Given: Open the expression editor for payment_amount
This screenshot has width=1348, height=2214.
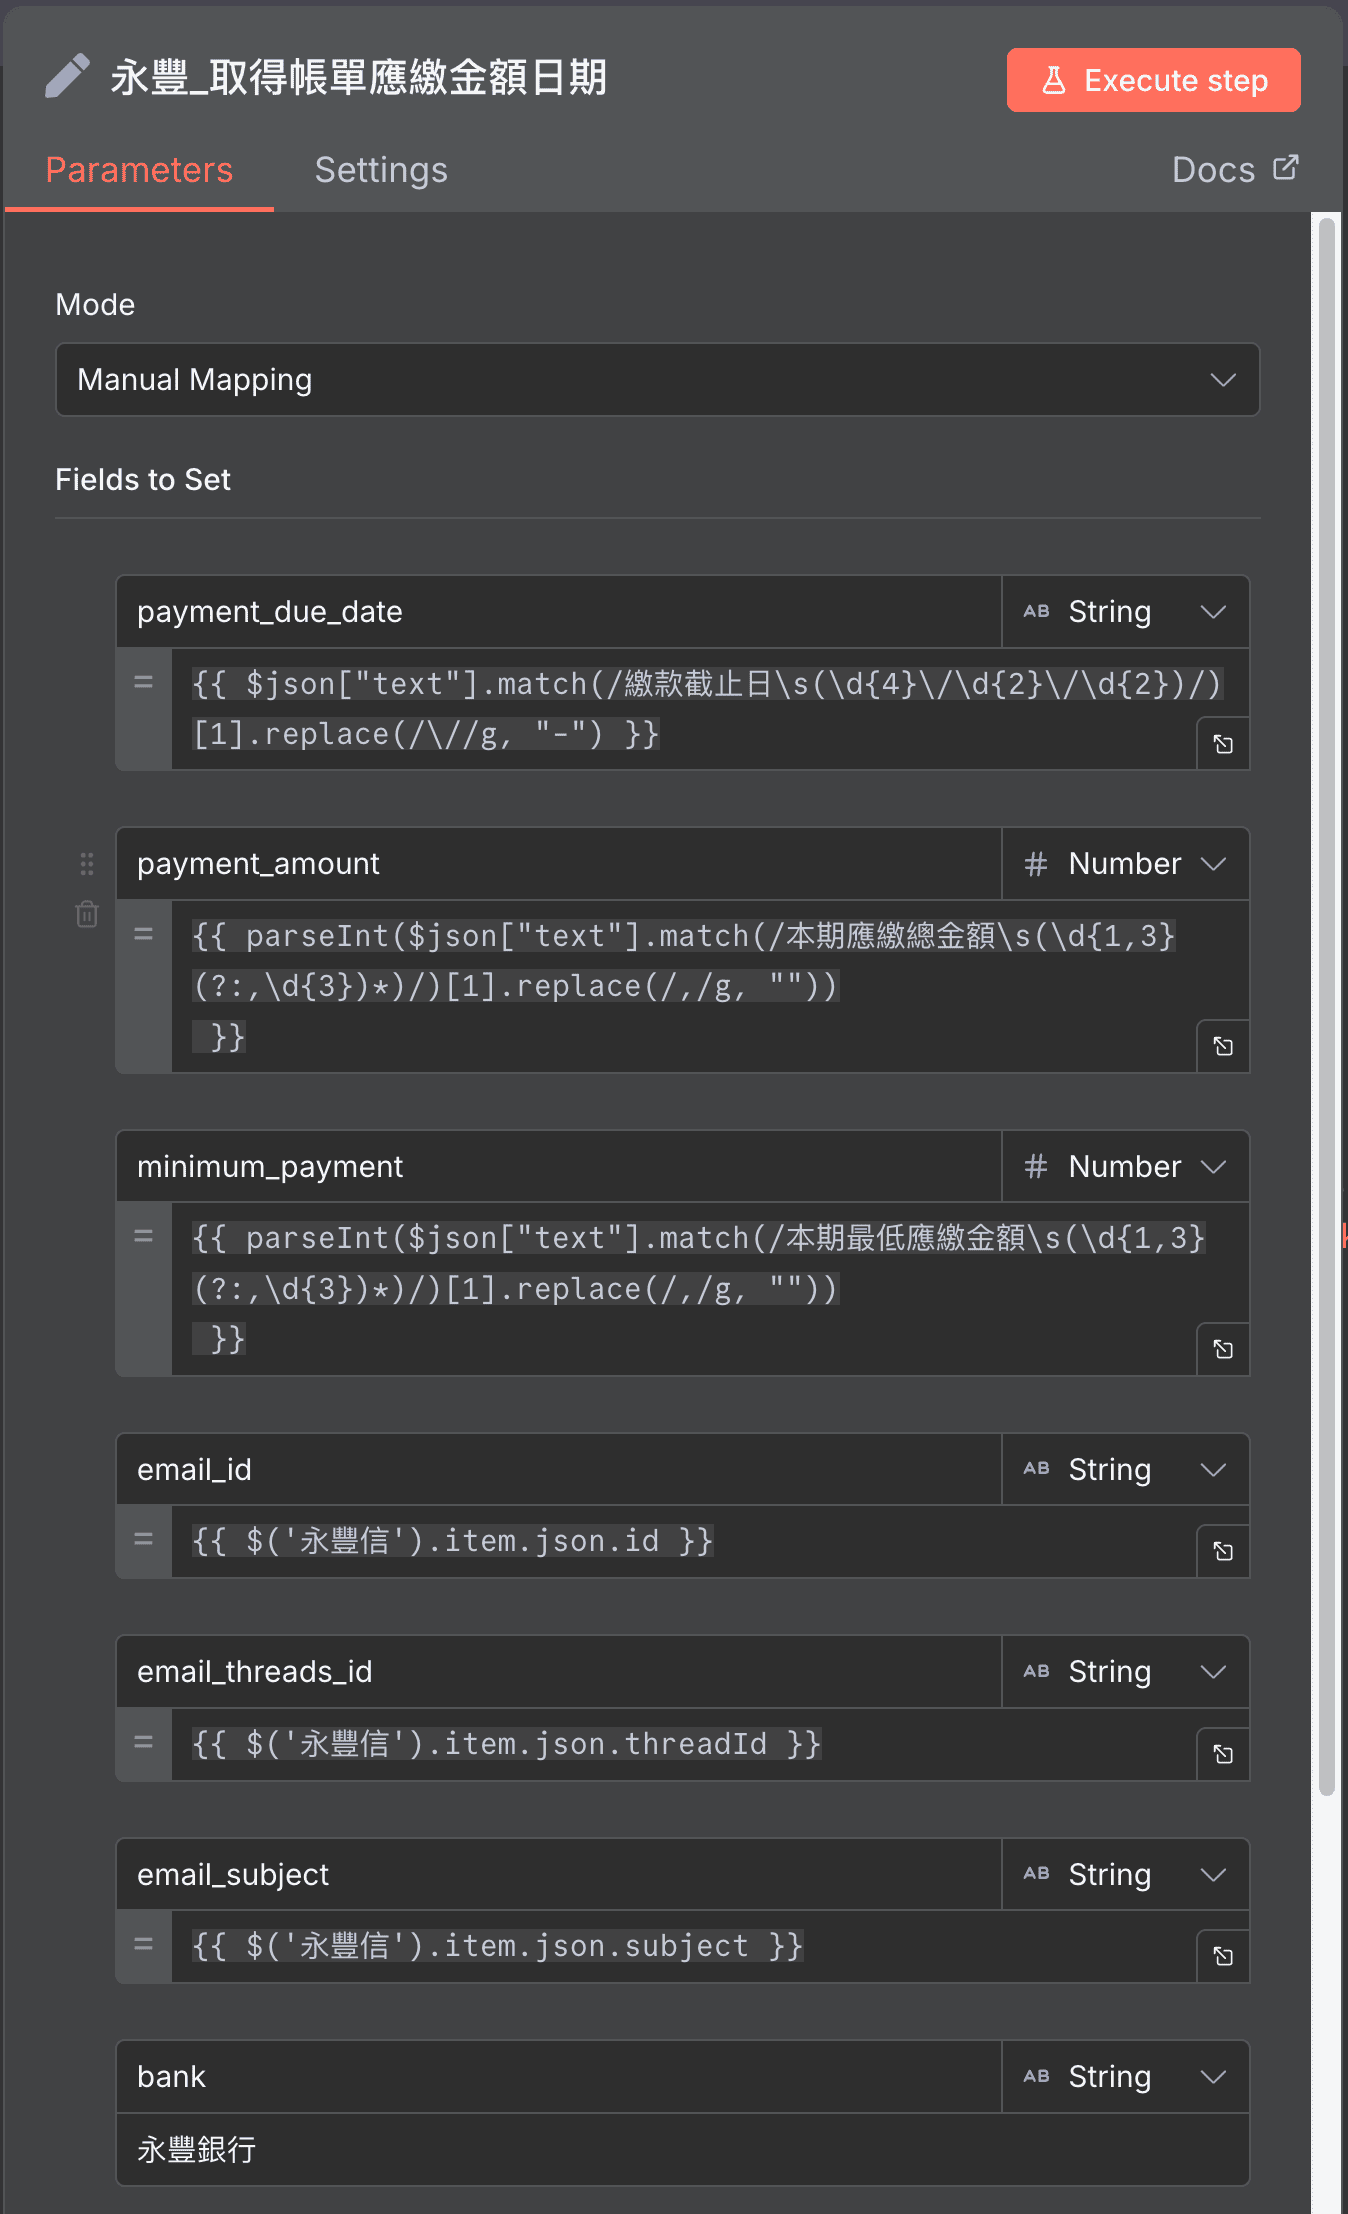Looking at the screenshot, I should click(x=1222, y=1046).
